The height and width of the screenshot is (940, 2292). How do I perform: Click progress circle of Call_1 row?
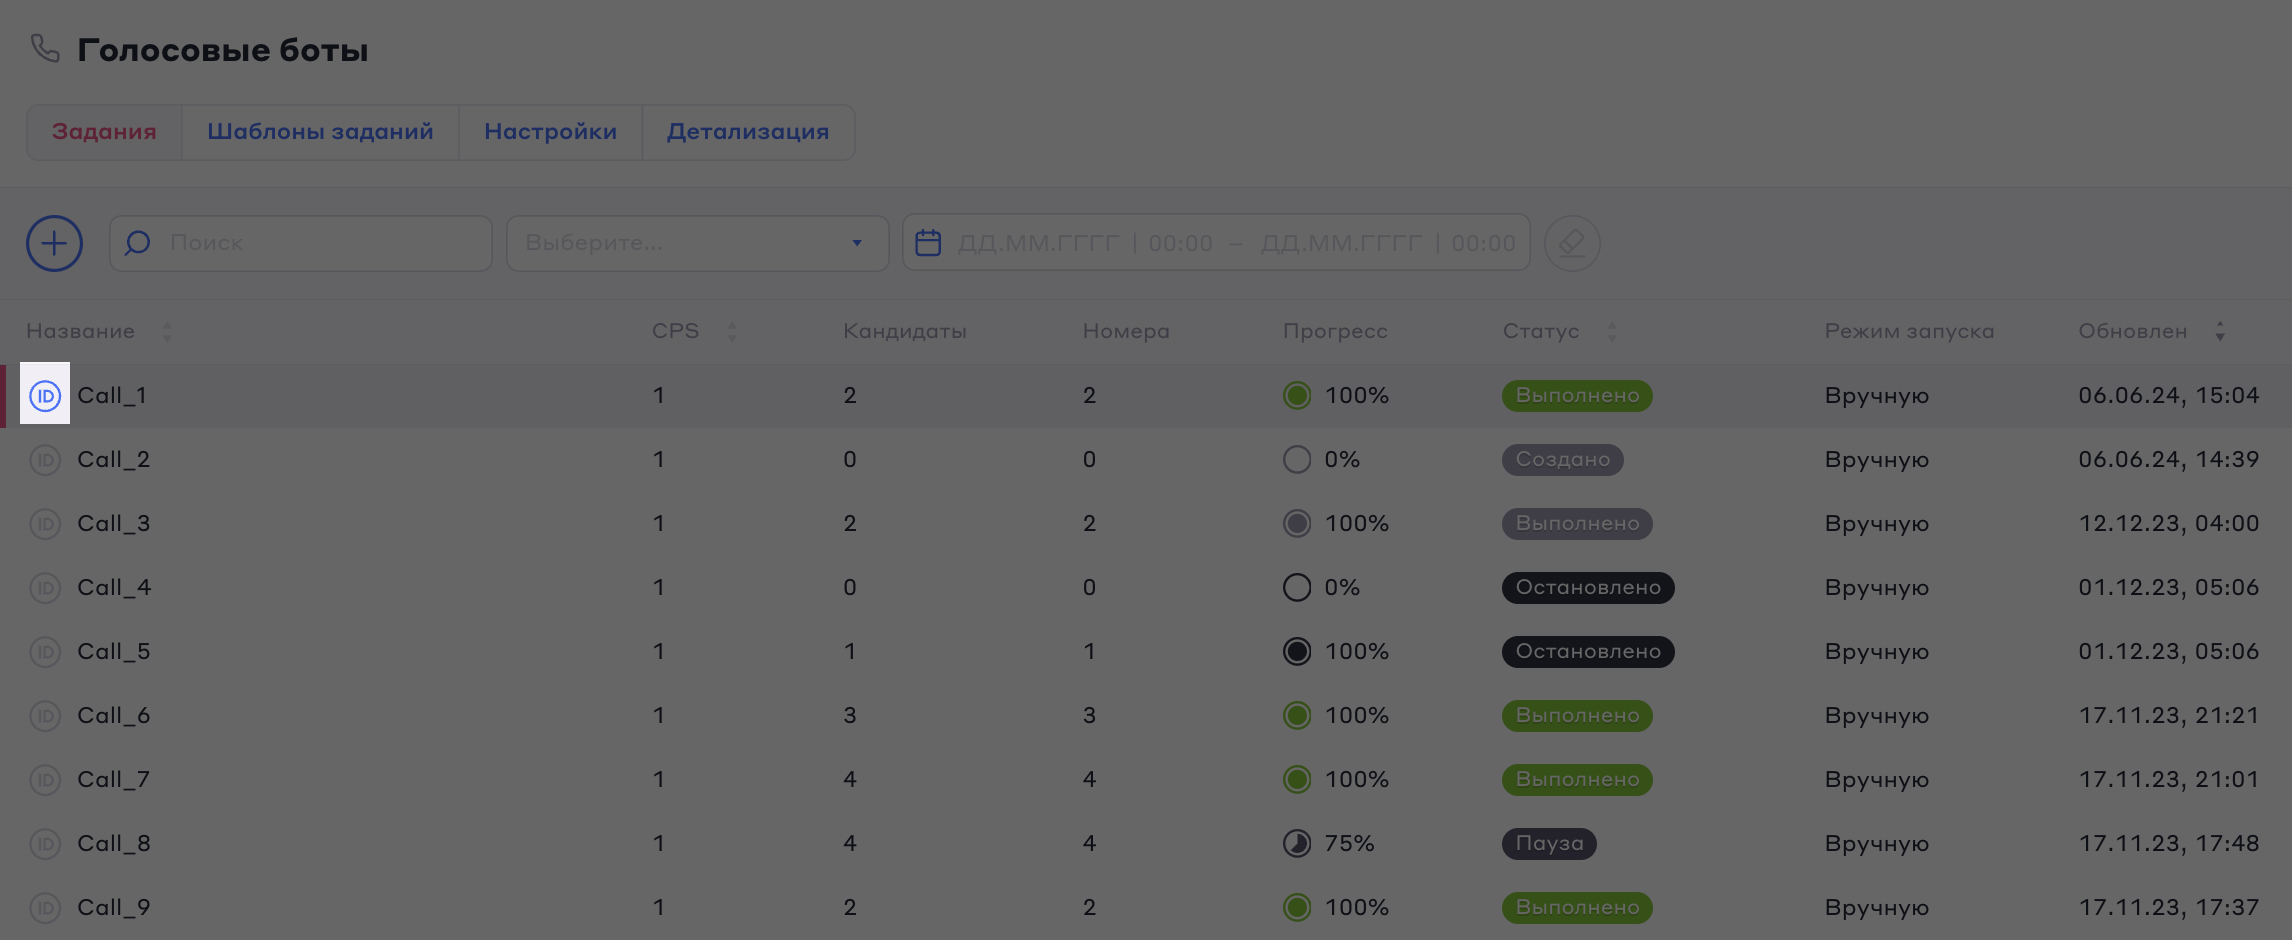tap(1297, 395)
